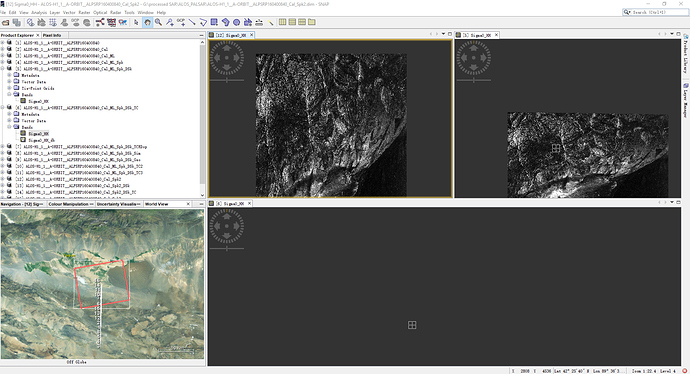Tile windows evenly using first grid icon
This screenshot has width=690, height=374.
[283, 22]
